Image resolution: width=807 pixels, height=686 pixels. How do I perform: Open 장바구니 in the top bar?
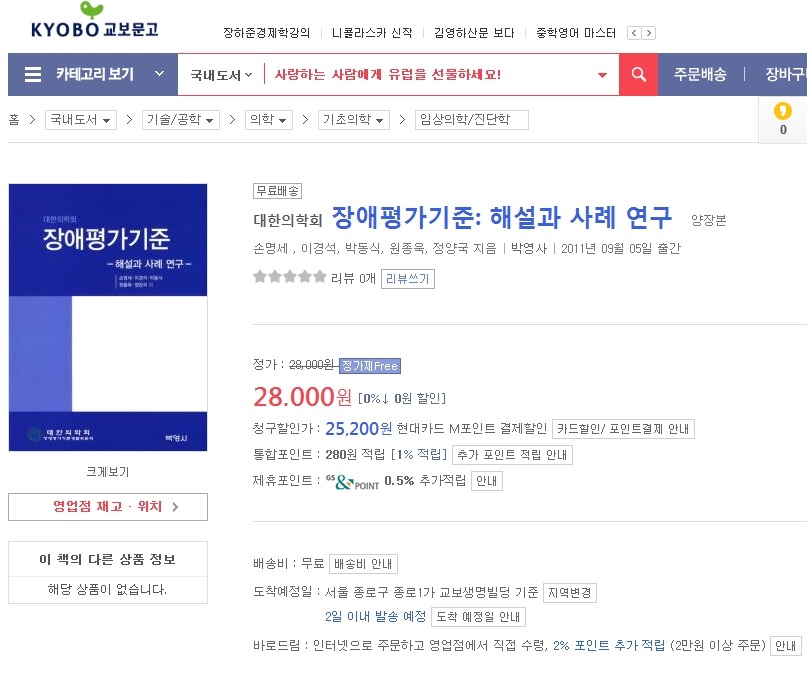[x=785, y=75]
